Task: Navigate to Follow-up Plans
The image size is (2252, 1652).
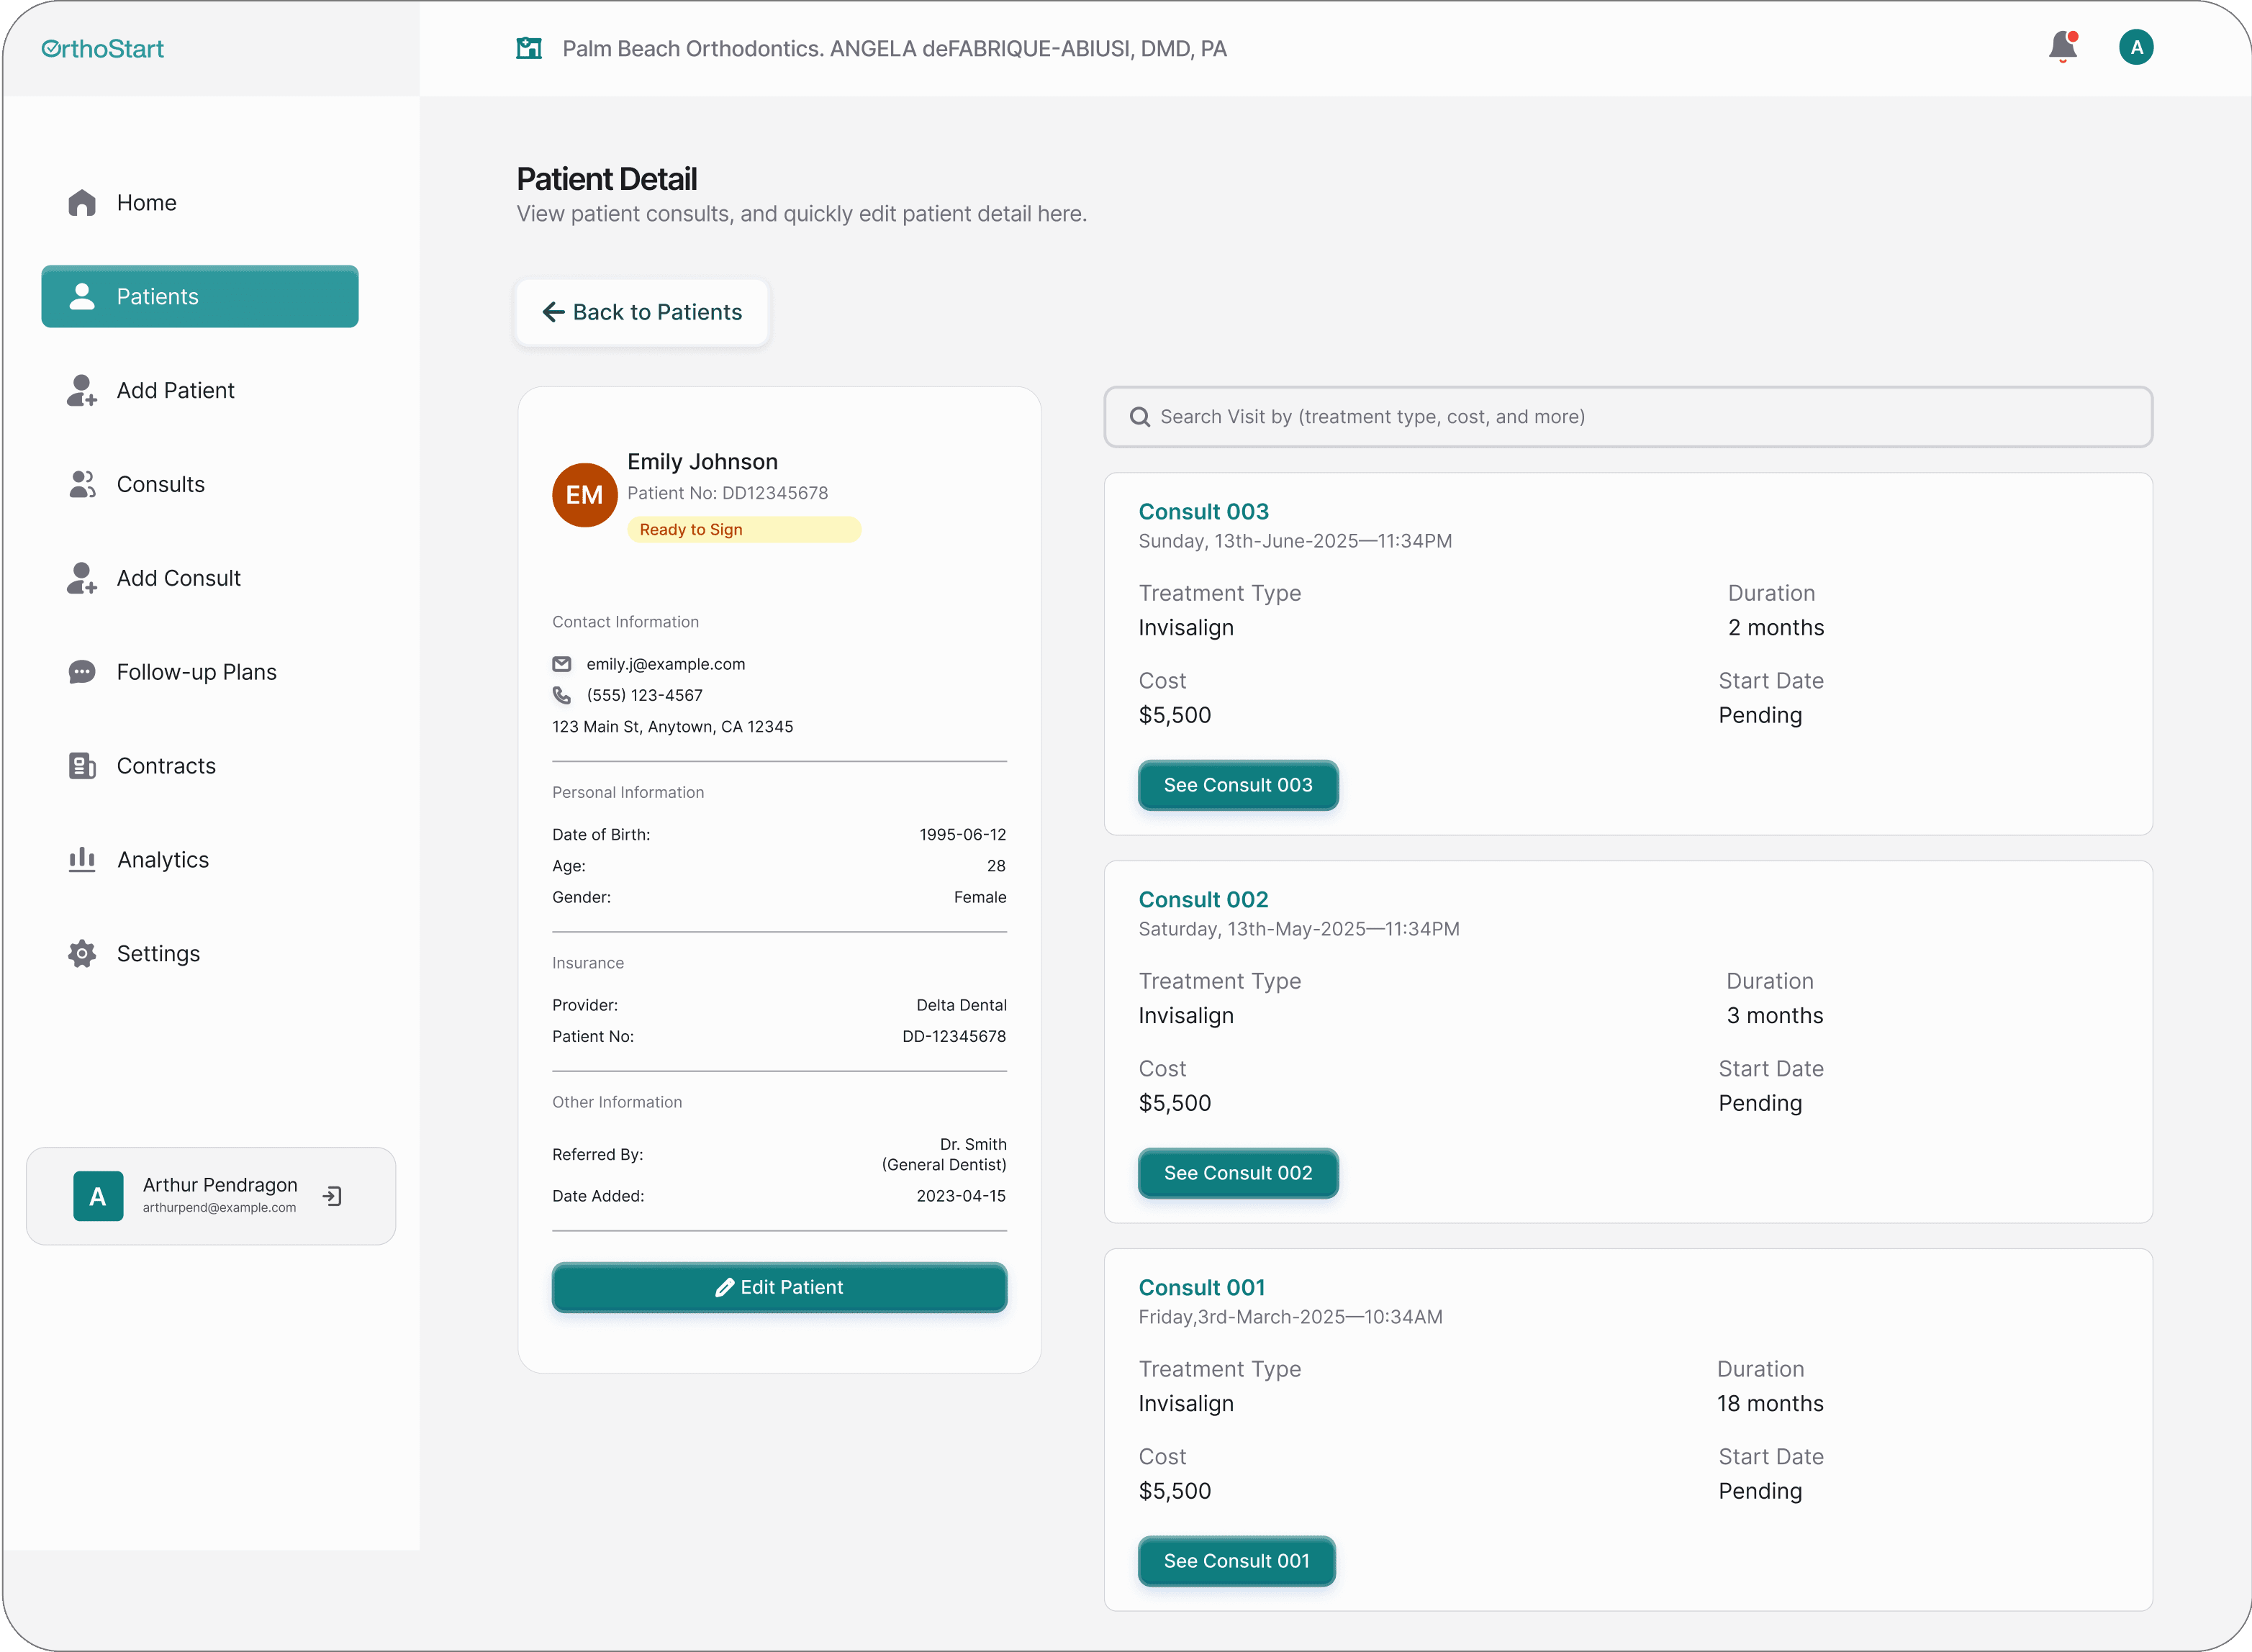Action: (x=196, y=672)
